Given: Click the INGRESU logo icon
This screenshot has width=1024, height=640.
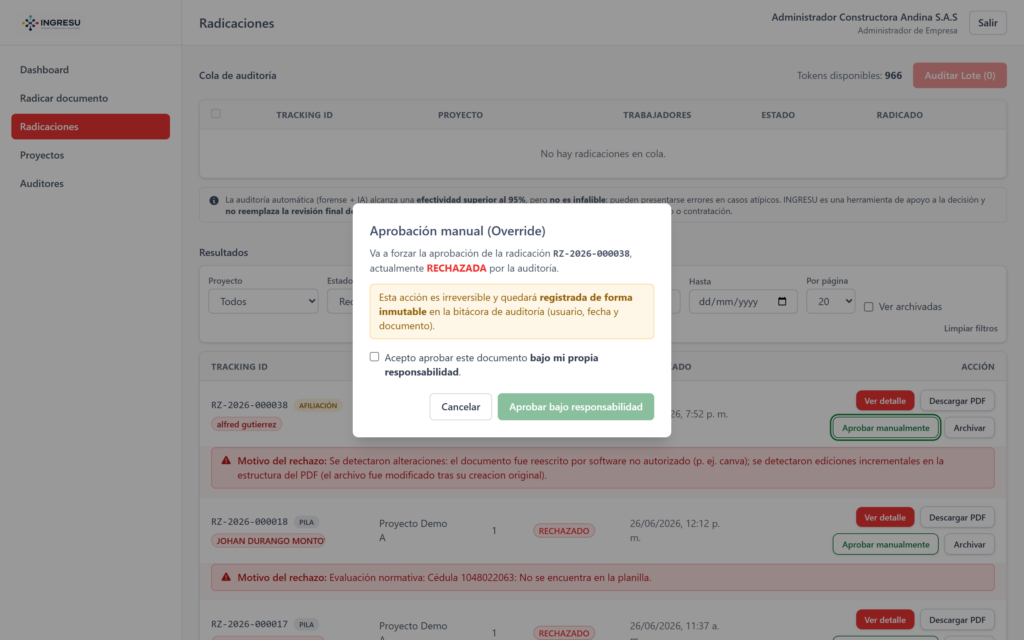Looking at the screenshot, I should click(29, 23).
